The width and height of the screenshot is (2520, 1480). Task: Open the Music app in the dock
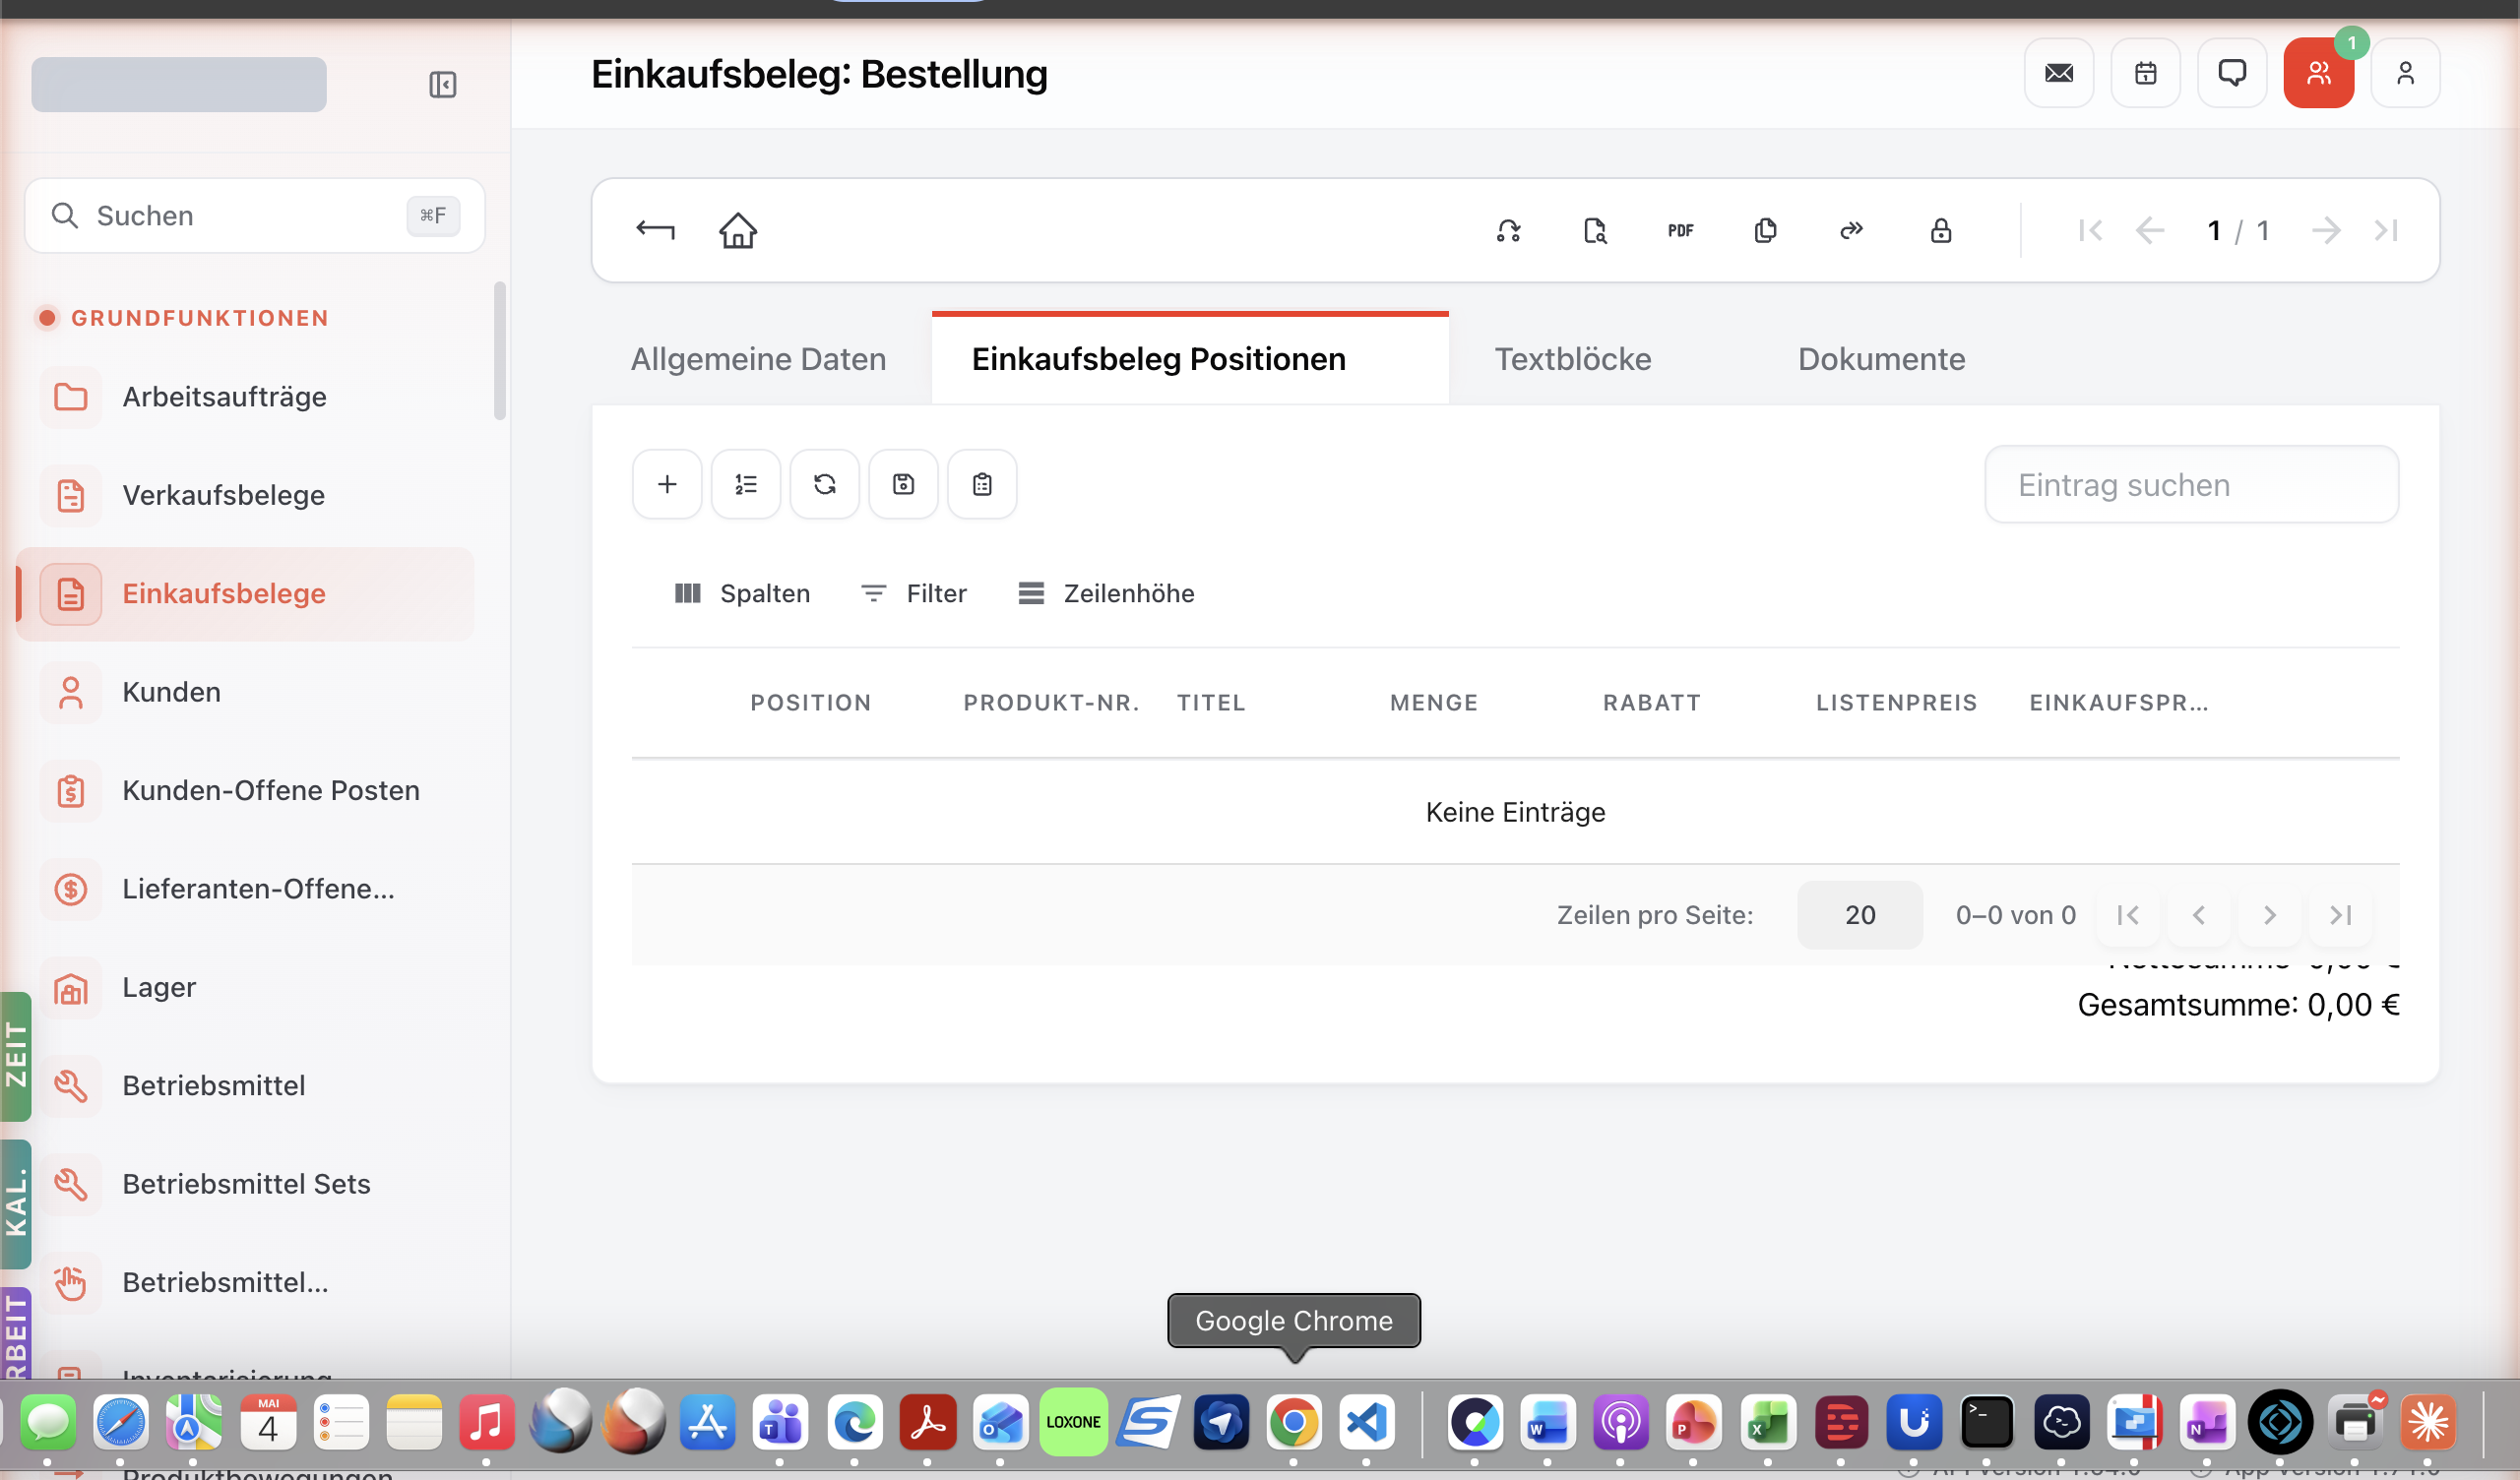click(486, 1422)
